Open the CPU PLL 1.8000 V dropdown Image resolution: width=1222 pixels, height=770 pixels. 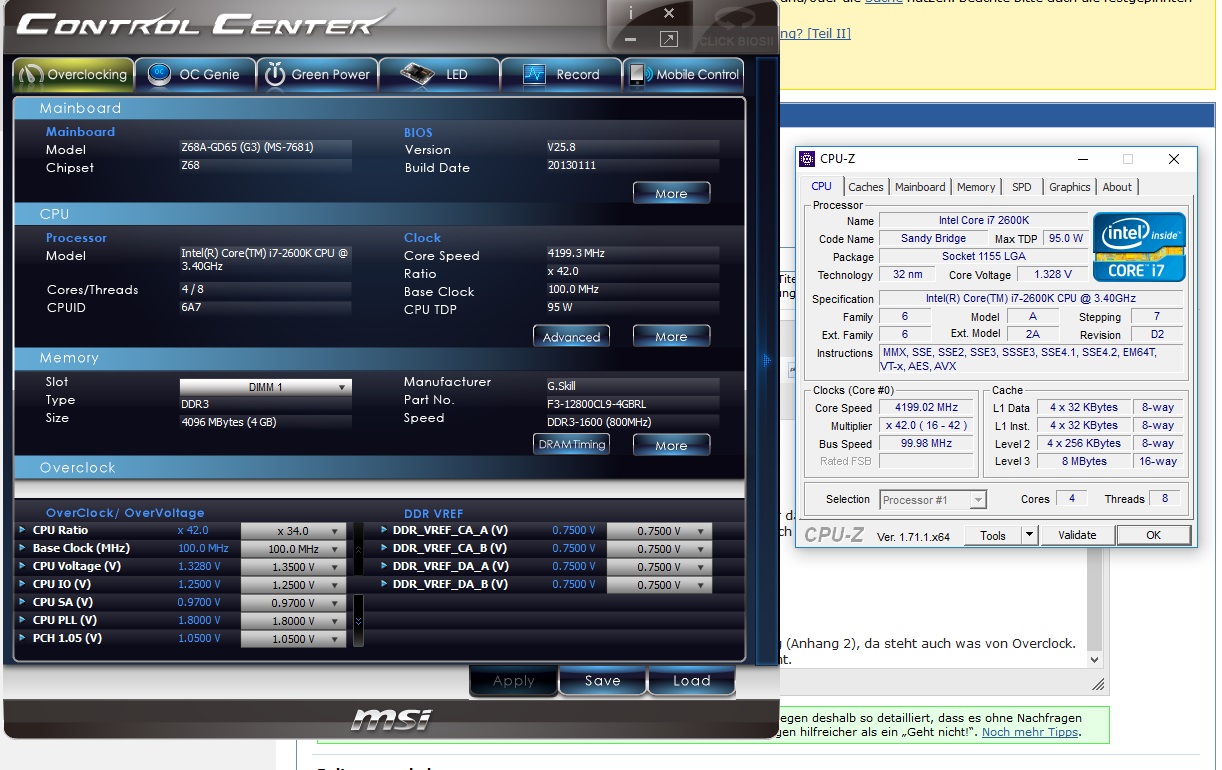[293, 621]
